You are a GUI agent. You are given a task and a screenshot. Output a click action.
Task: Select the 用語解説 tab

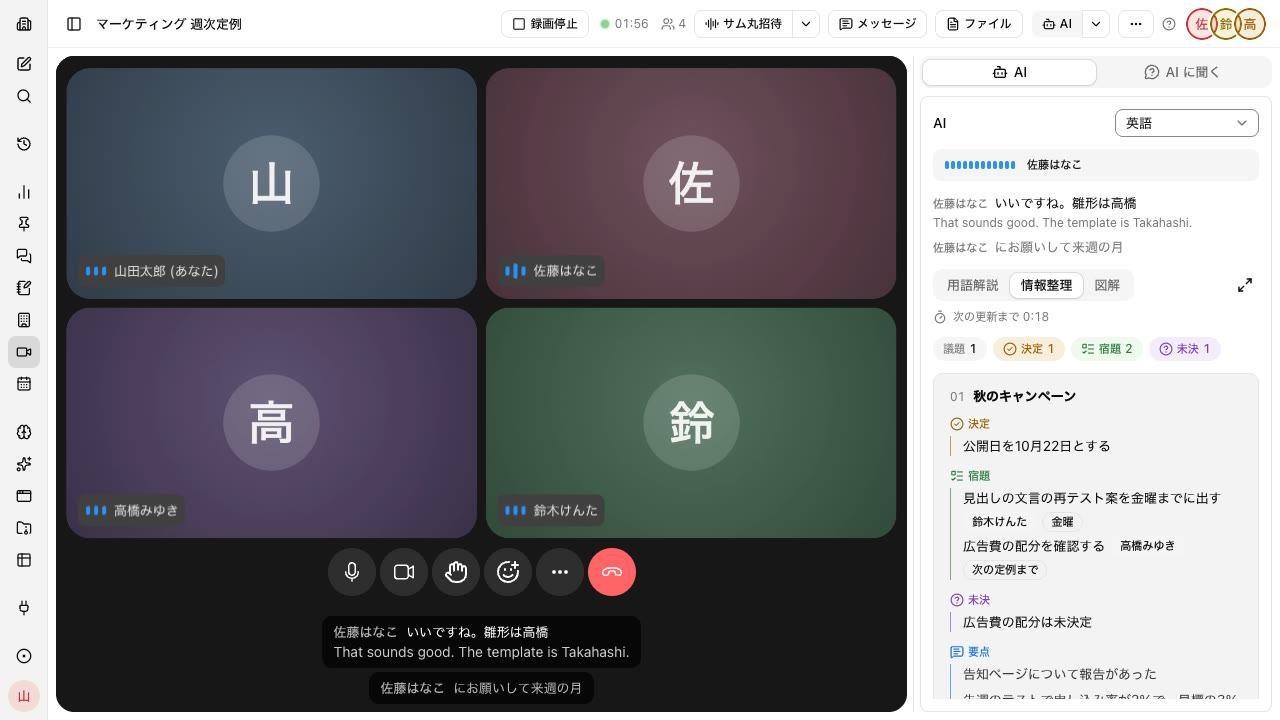click(972, 285)
